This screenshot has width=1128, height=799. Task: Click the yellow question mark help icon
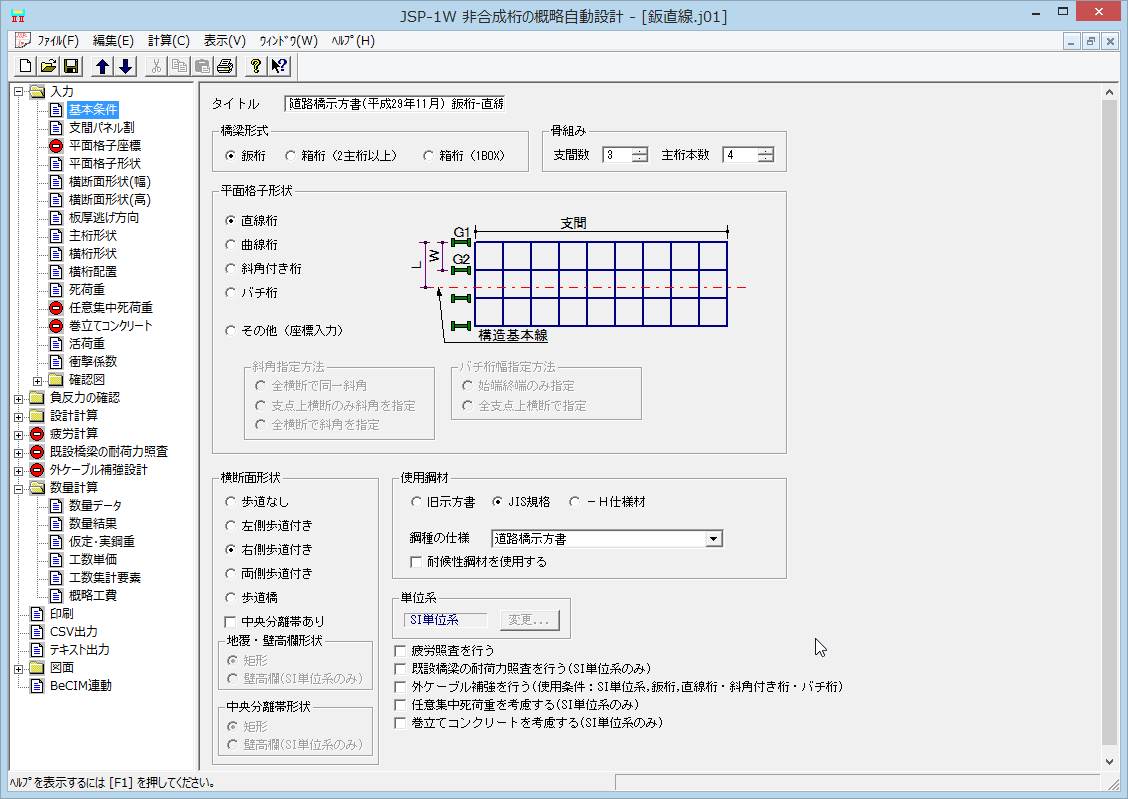(256, 67)
